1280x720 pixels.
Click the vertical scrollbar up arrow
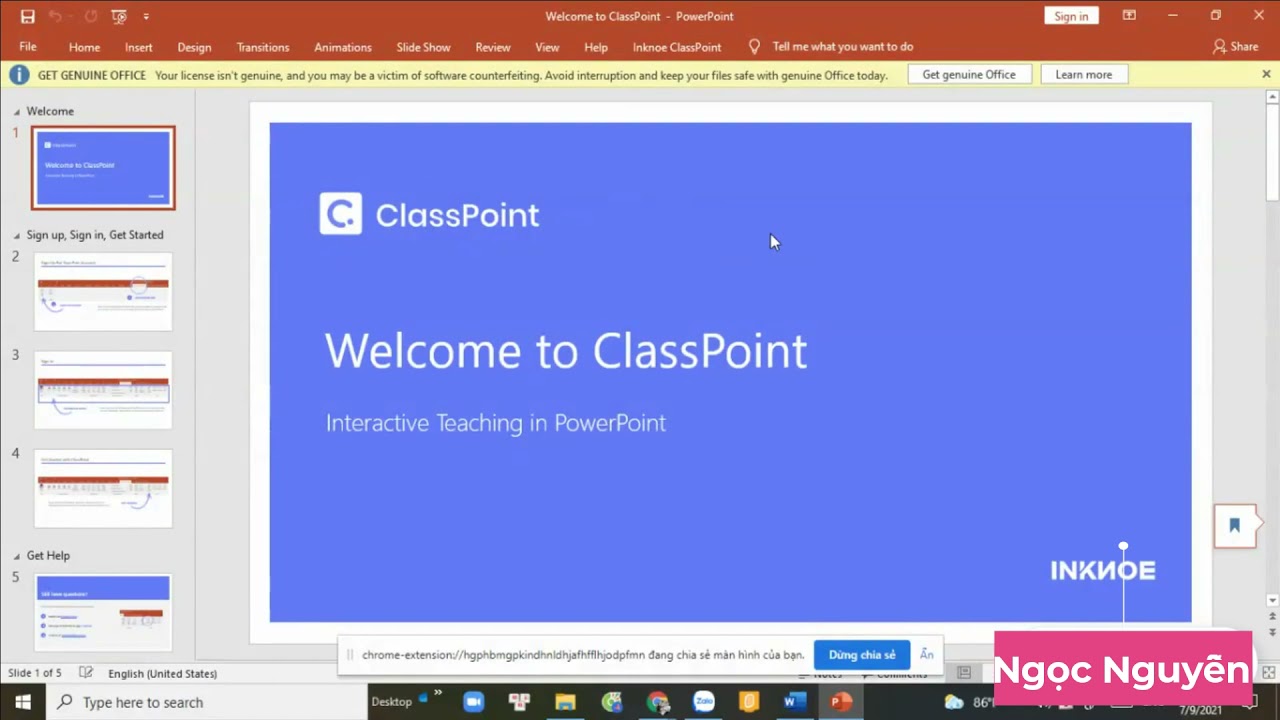pyautogui.click(x=1272, y=98)
